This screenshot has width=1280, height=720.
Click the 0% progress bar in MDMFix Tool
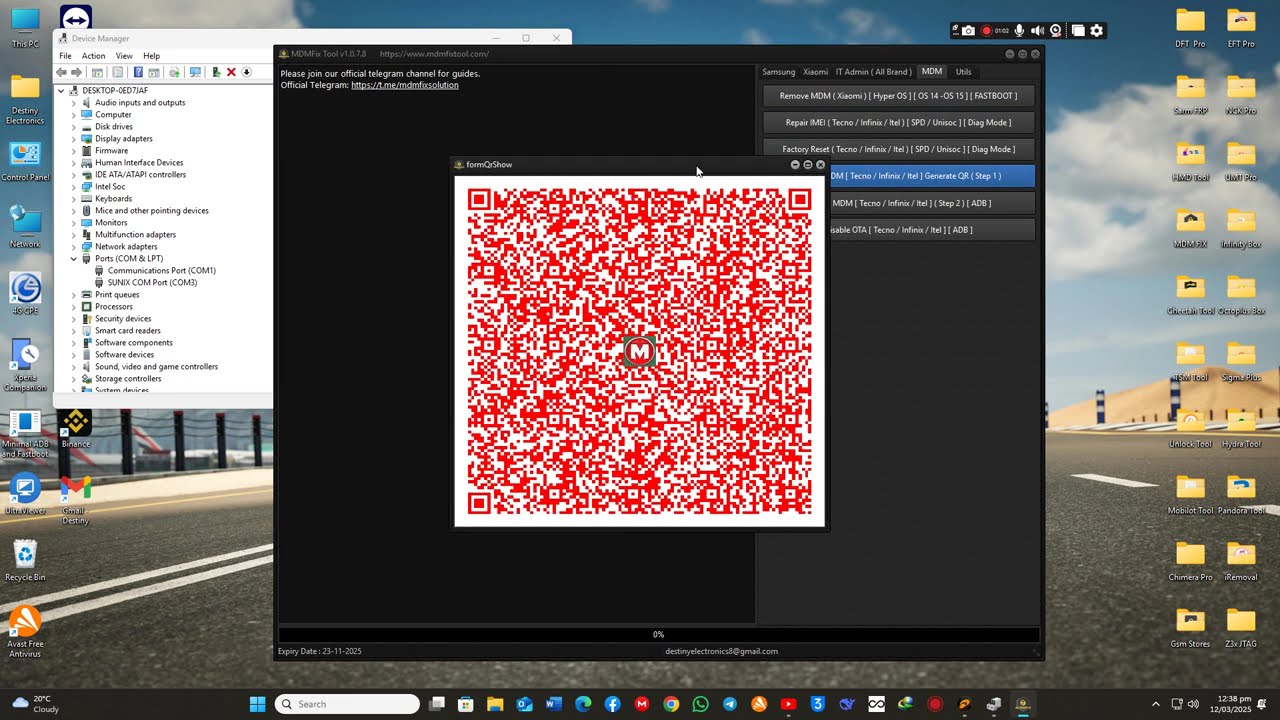click(x=658, y=634)
